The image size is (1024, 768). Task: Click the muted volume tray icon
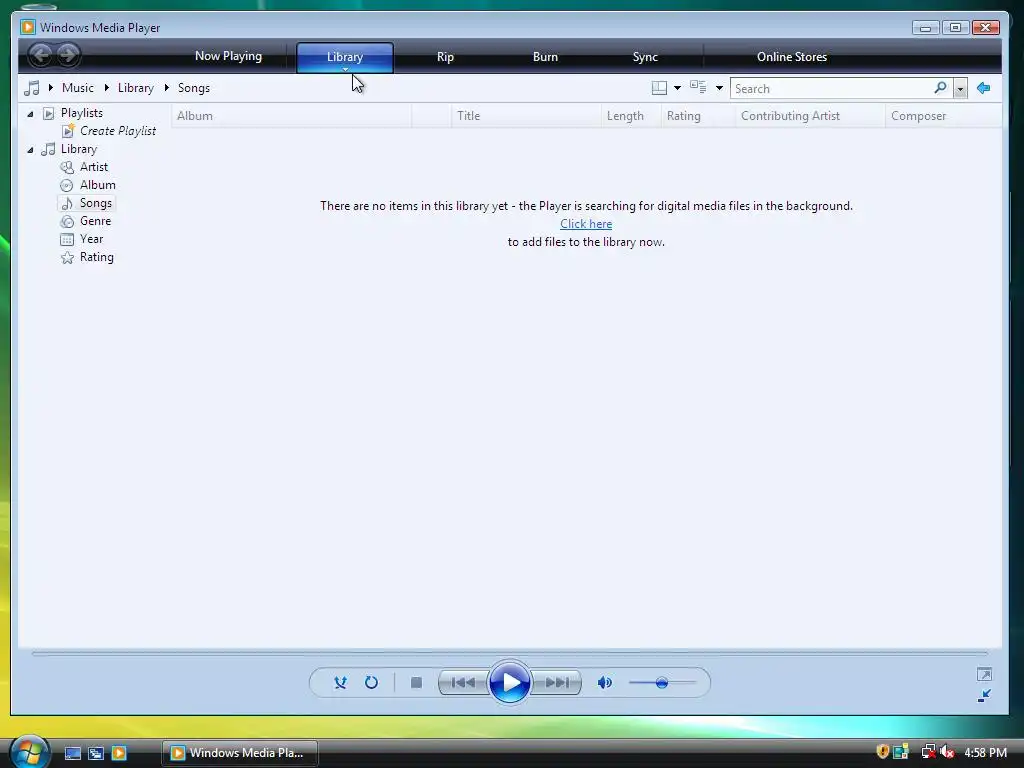pos(947,752)
